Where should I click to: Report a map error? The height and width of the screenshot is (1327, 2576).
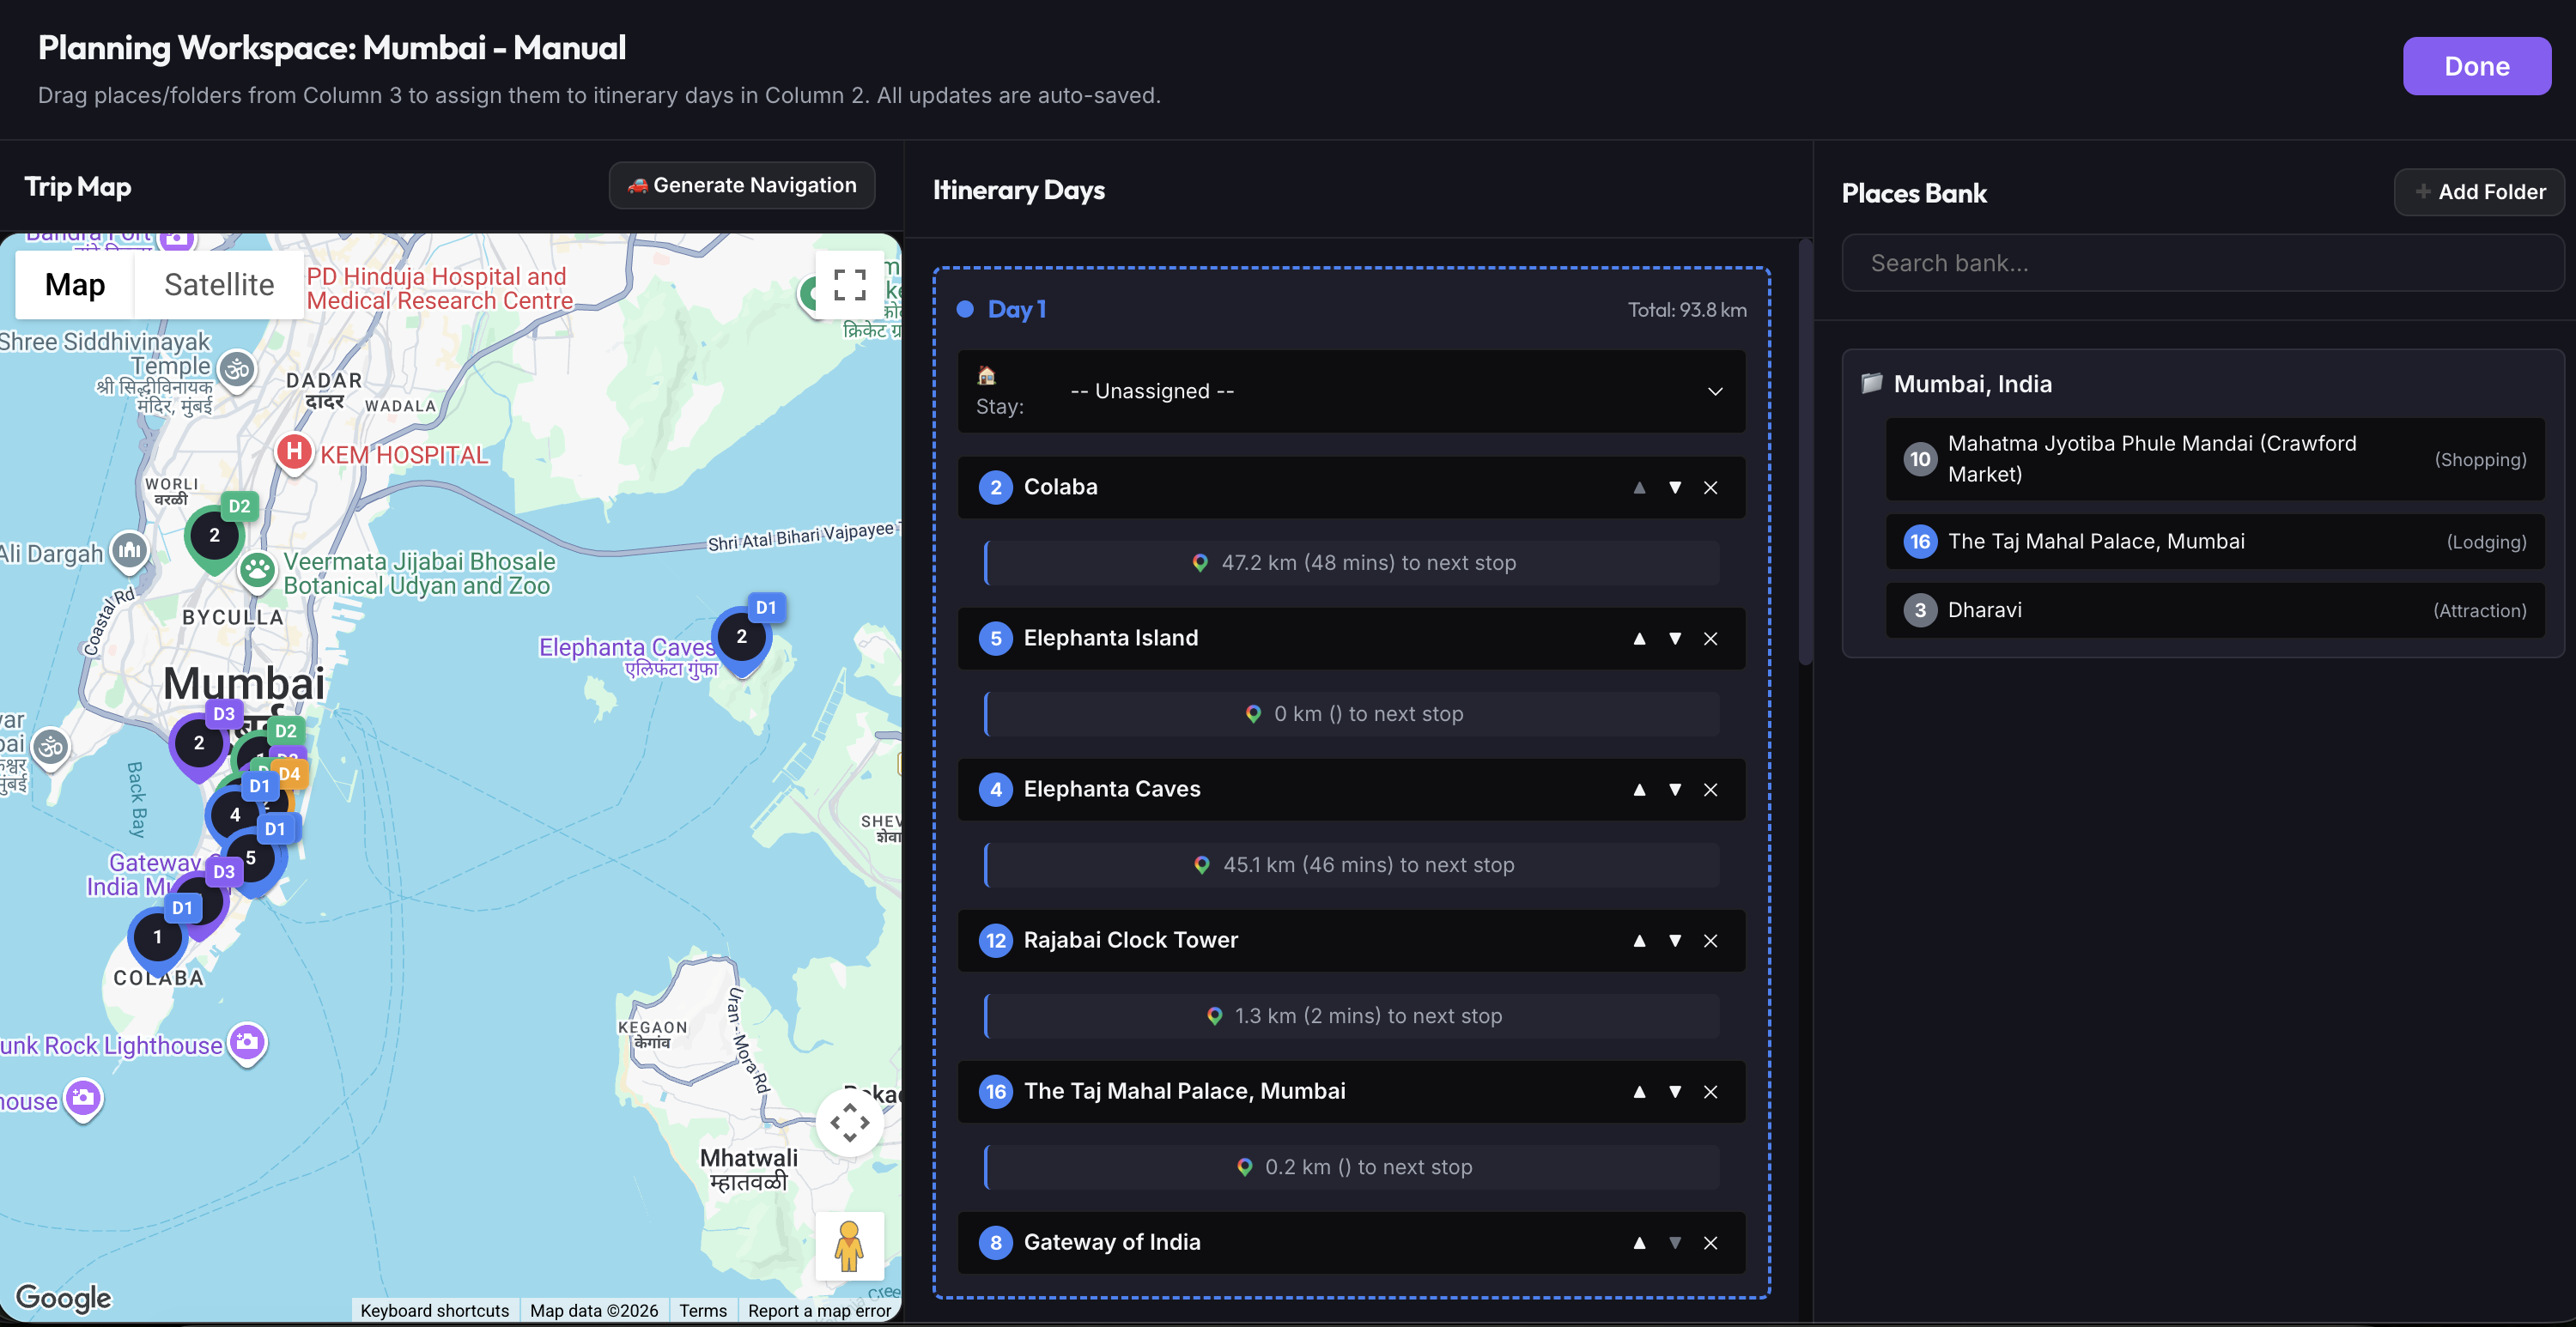click(x=819, y=1310)
